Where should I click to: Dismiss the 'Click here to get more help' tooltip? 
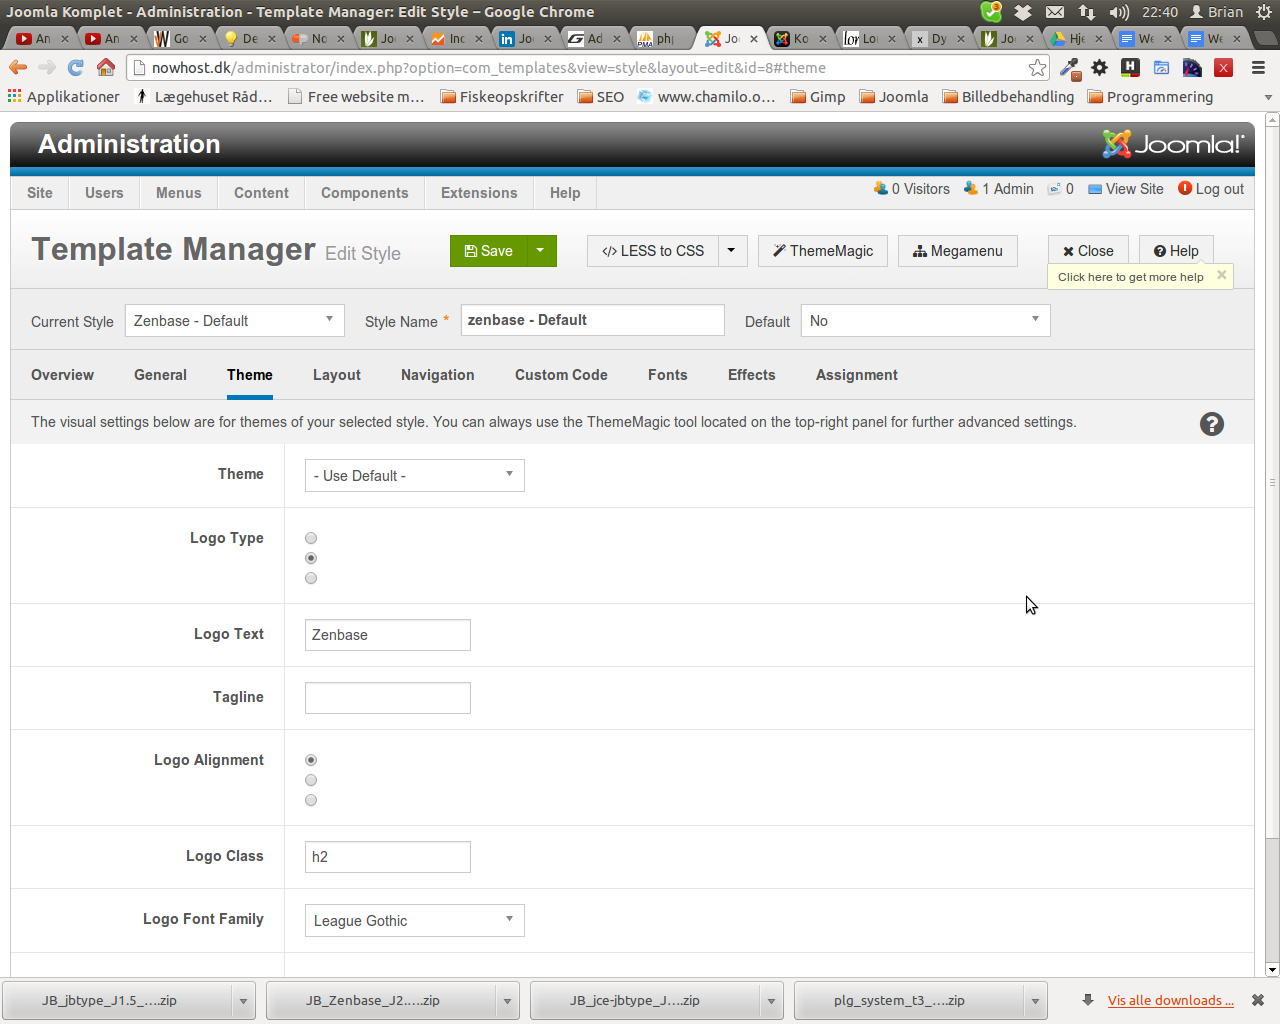[x=1221, y=275]
